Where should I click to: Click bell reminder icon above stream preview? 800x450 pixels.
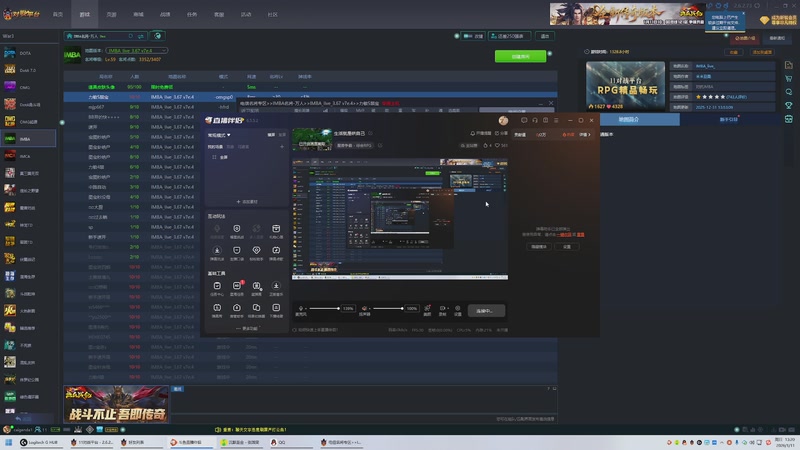pyautogui.click(x=472, y=134)
